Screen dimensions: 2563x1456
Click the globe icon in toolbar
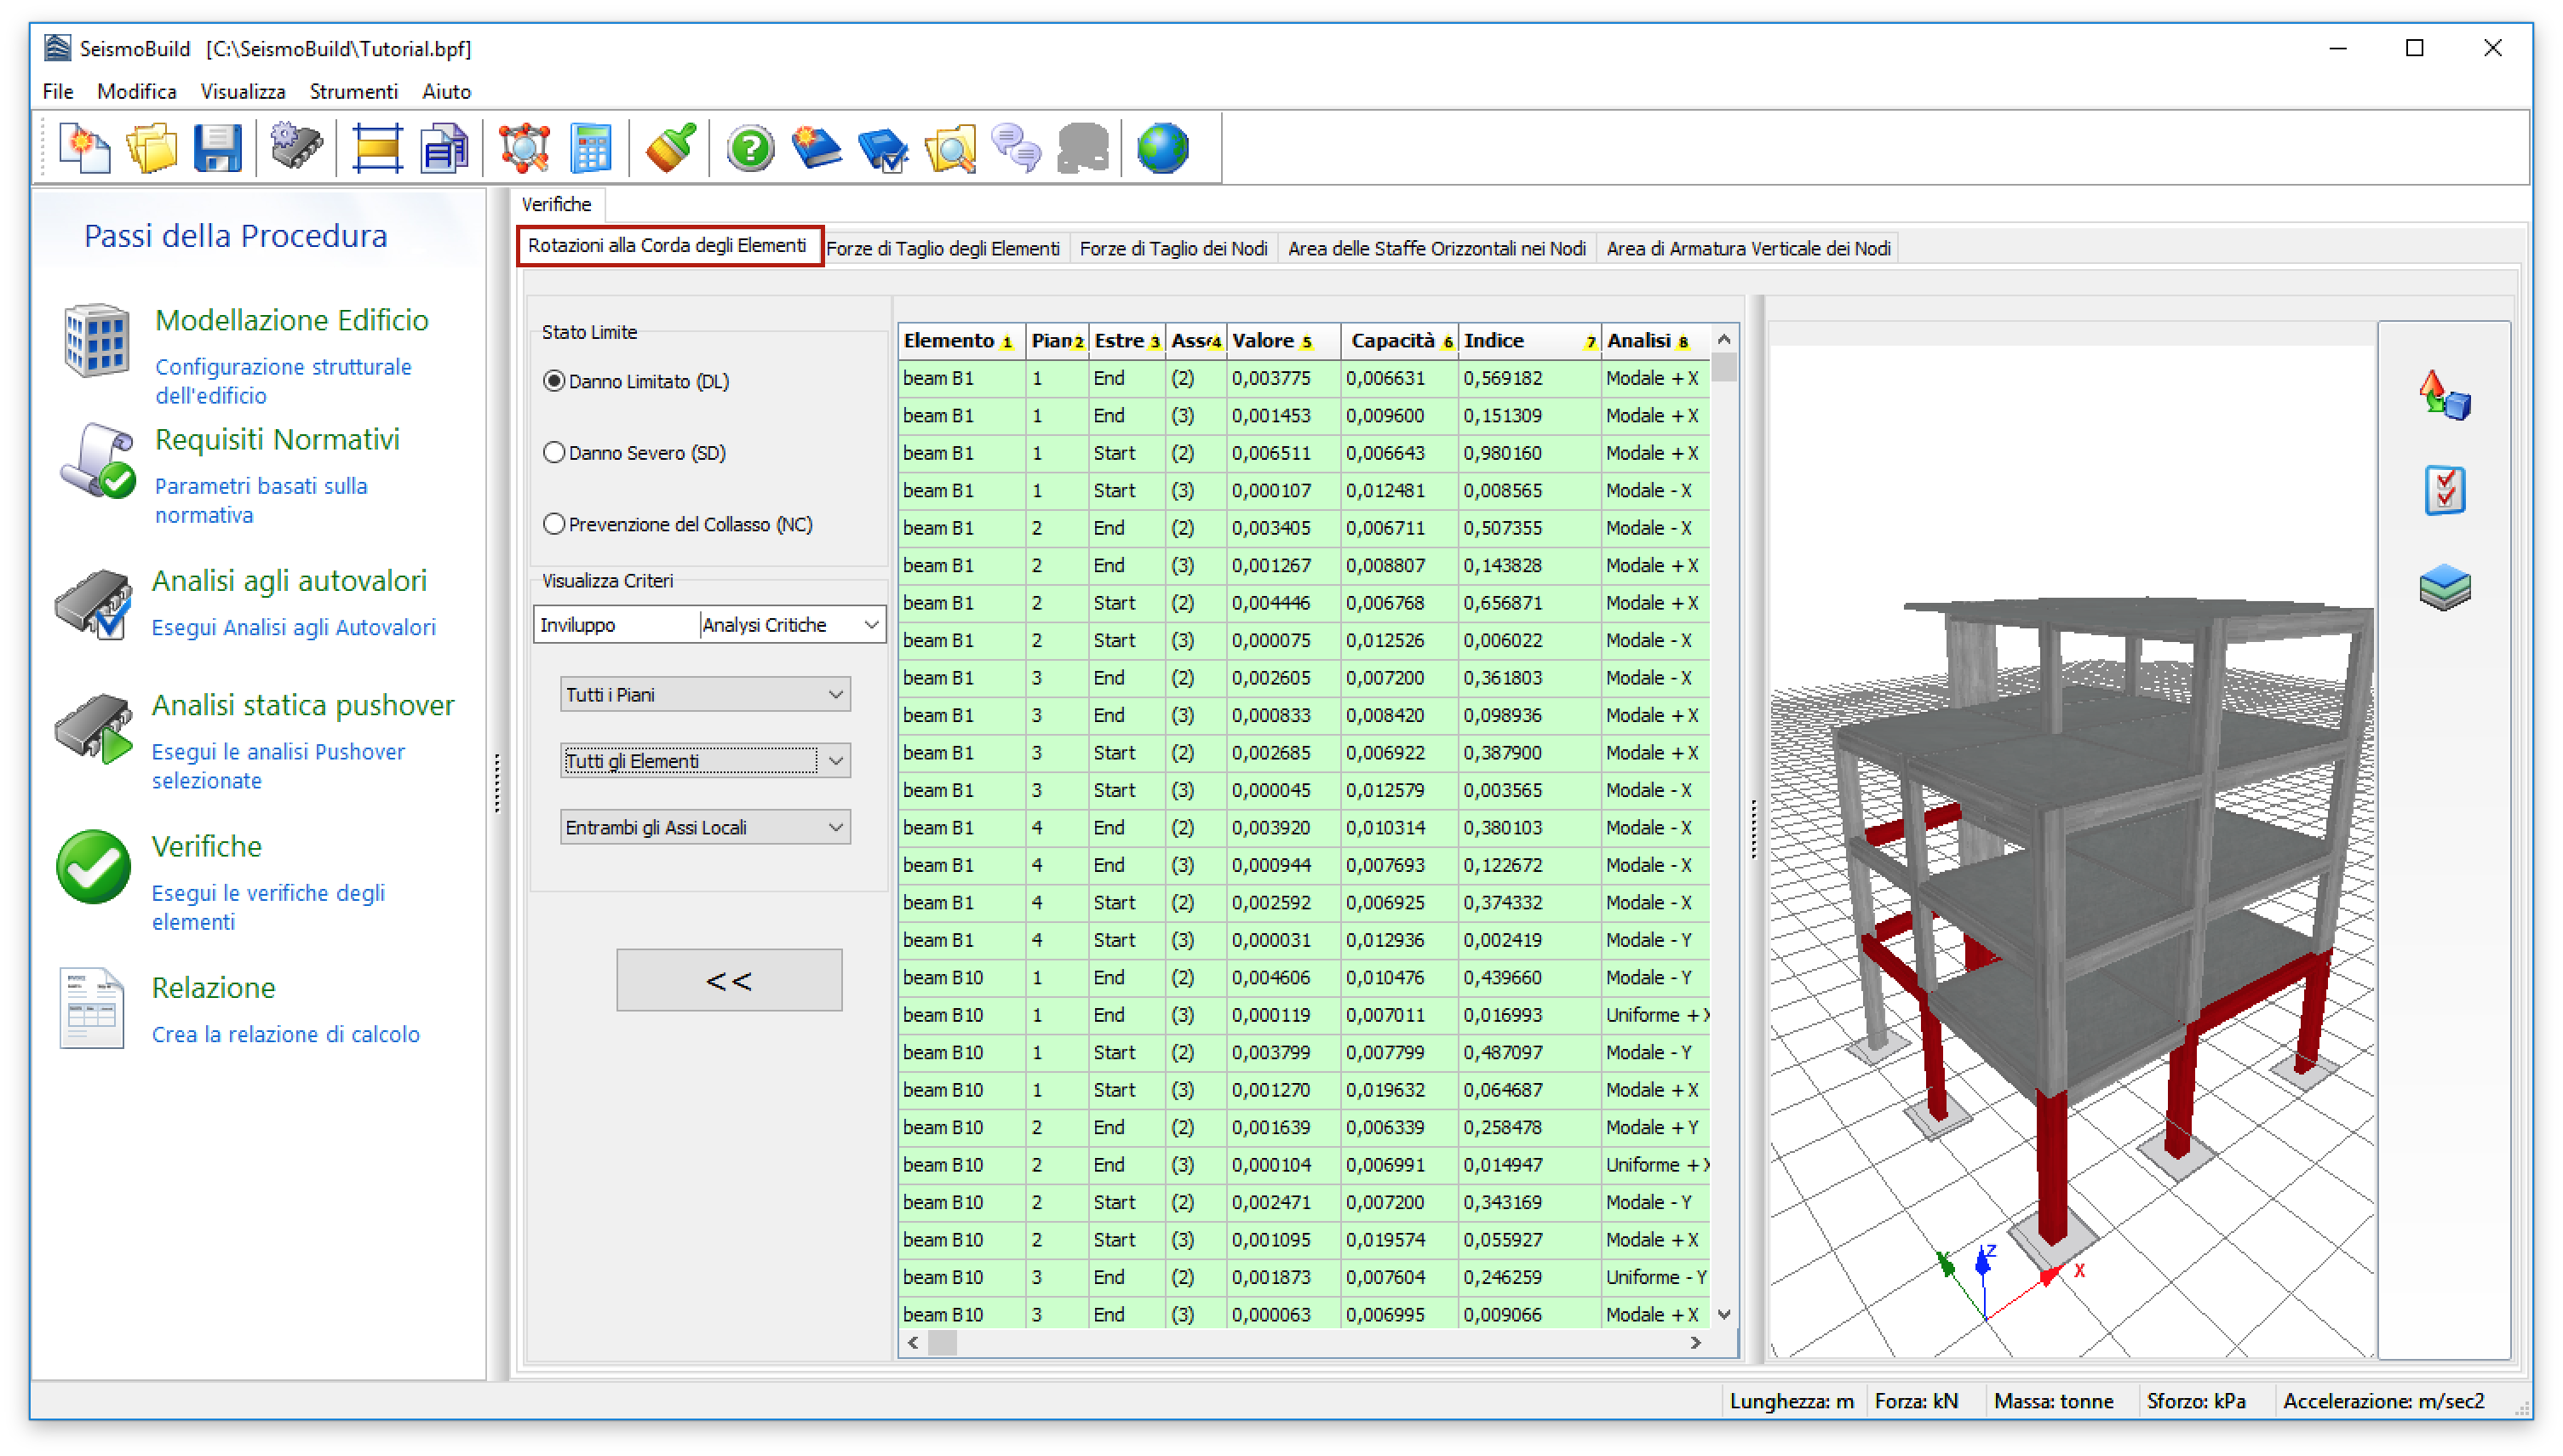tap(1162, 150)
